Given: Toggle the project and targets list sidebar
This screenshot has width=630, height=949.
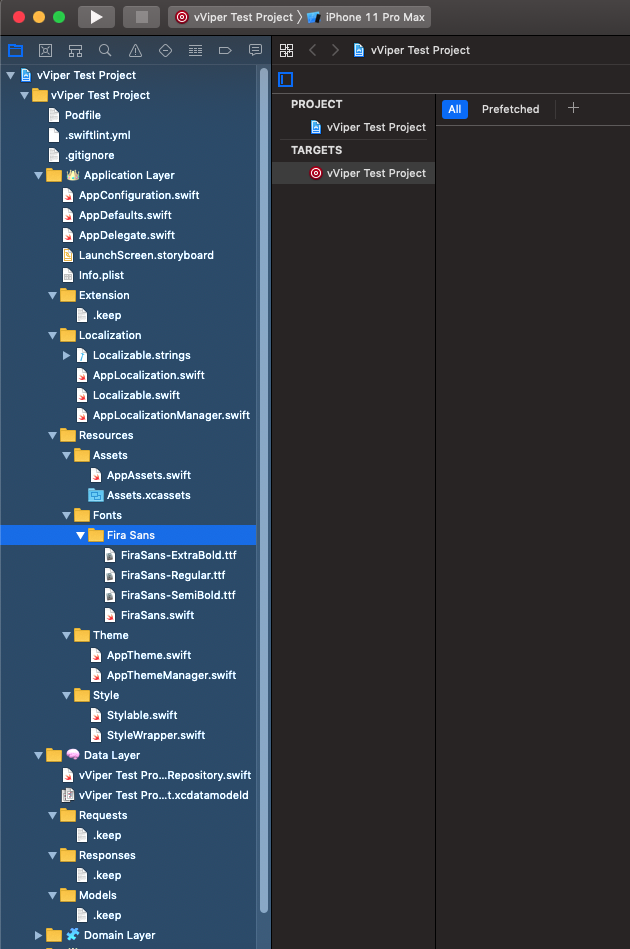Looking at the screenshot, I should 286,79.
